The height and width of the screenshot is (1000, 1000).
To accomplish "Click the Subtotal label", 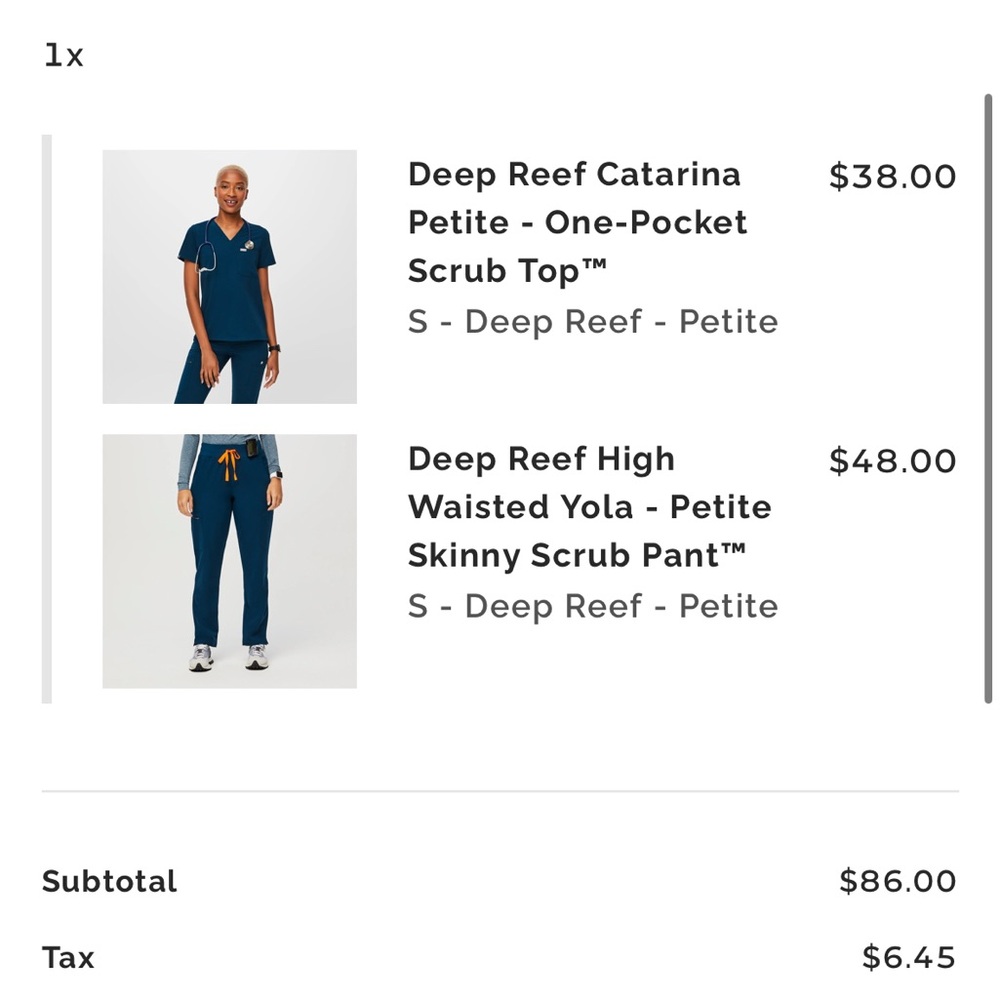I will coord(108,881).
